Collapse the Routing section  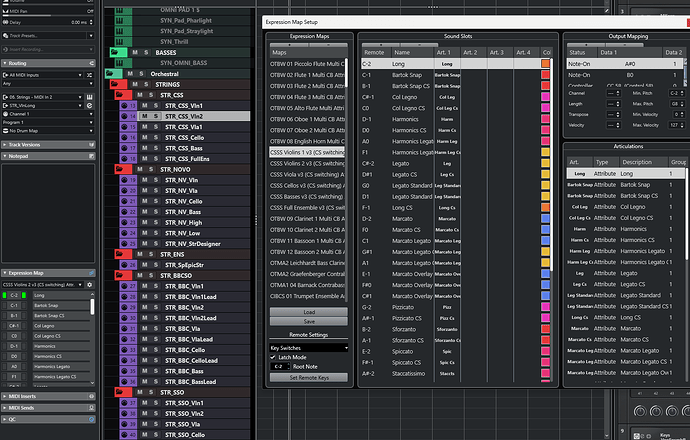point(4,63)
